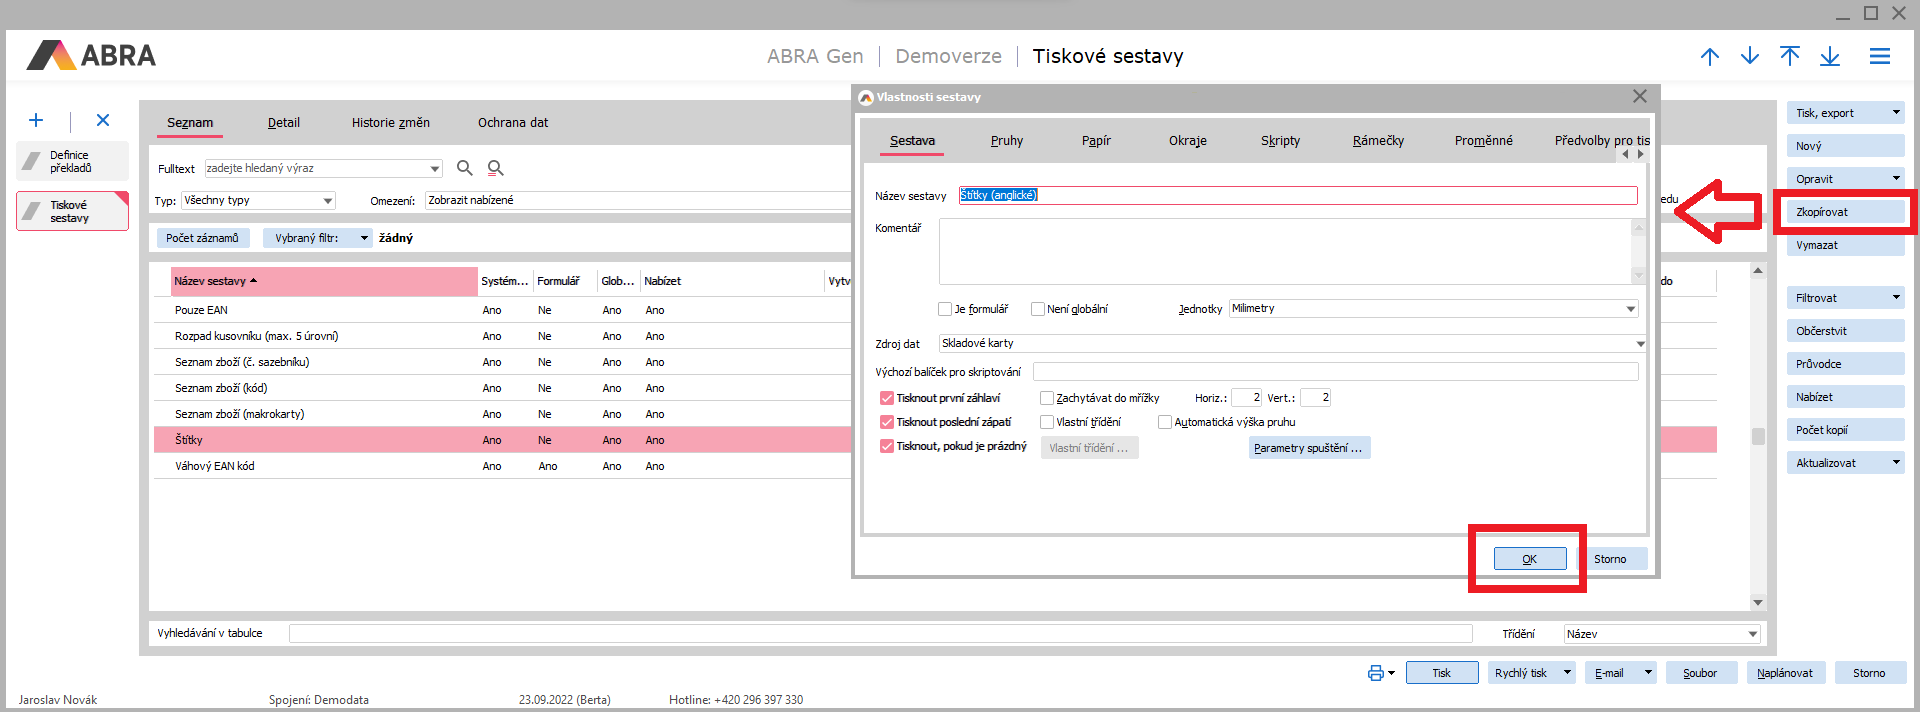The width and height of the screenshot is (1920, 712).
Task: Expand the Typ Všechny typy dropdown
Action: point(327,201)
